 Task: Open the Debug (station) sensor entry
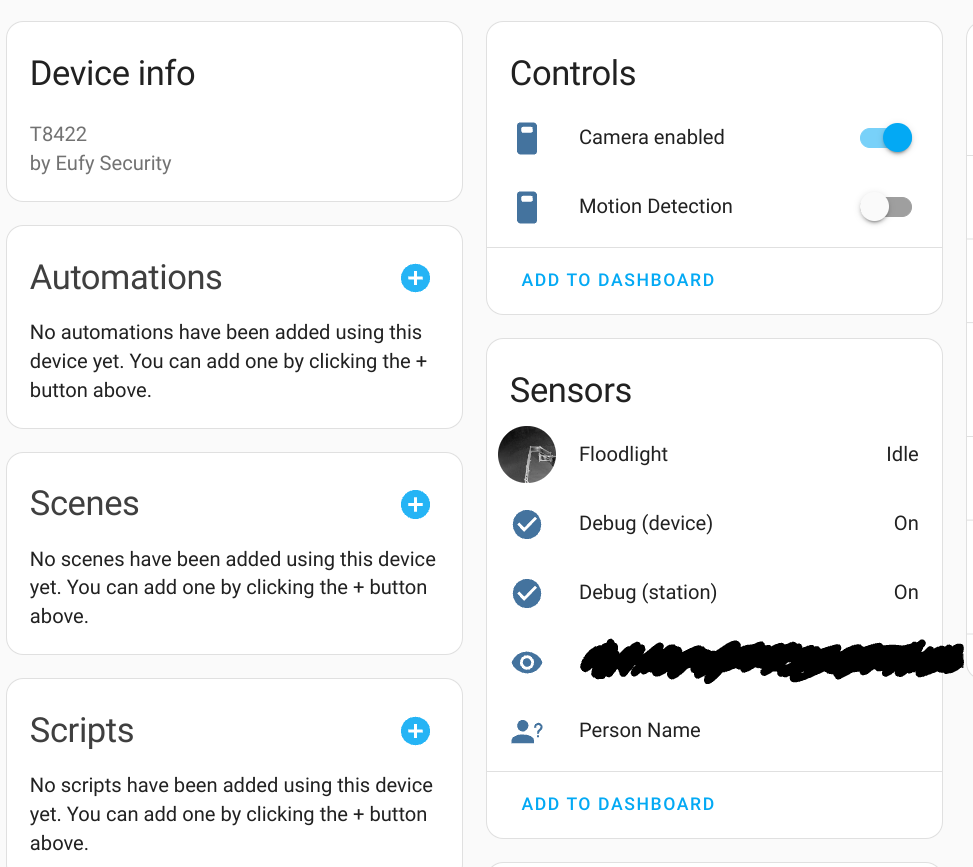(x=714, y=593)
